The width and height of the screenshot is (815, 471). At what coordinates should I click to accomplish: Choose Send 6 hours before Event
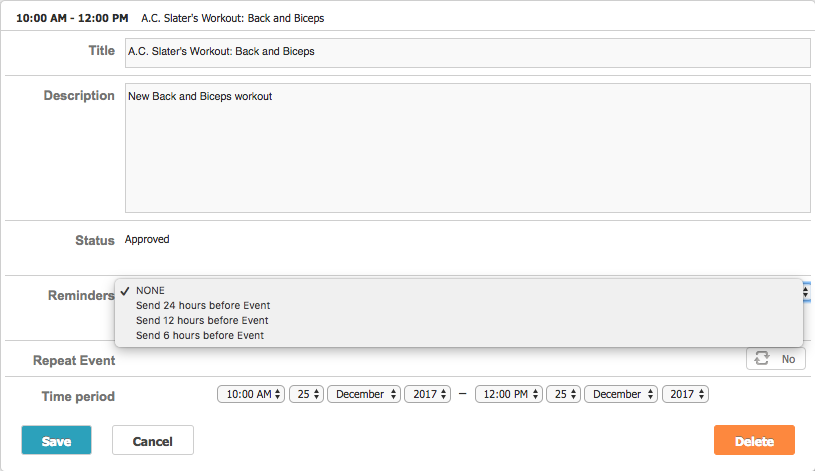[200, 335]
